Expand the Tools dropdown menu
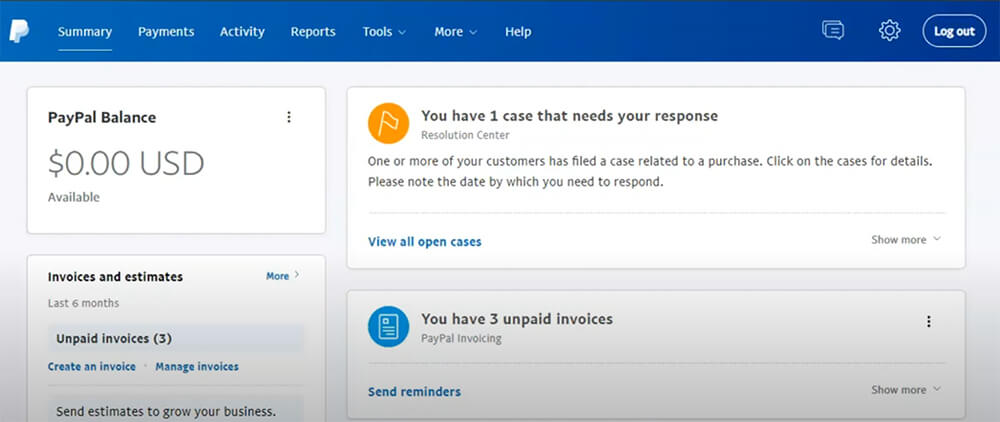The height and width of the screenshot is (422, 1000). pos(384,32)
